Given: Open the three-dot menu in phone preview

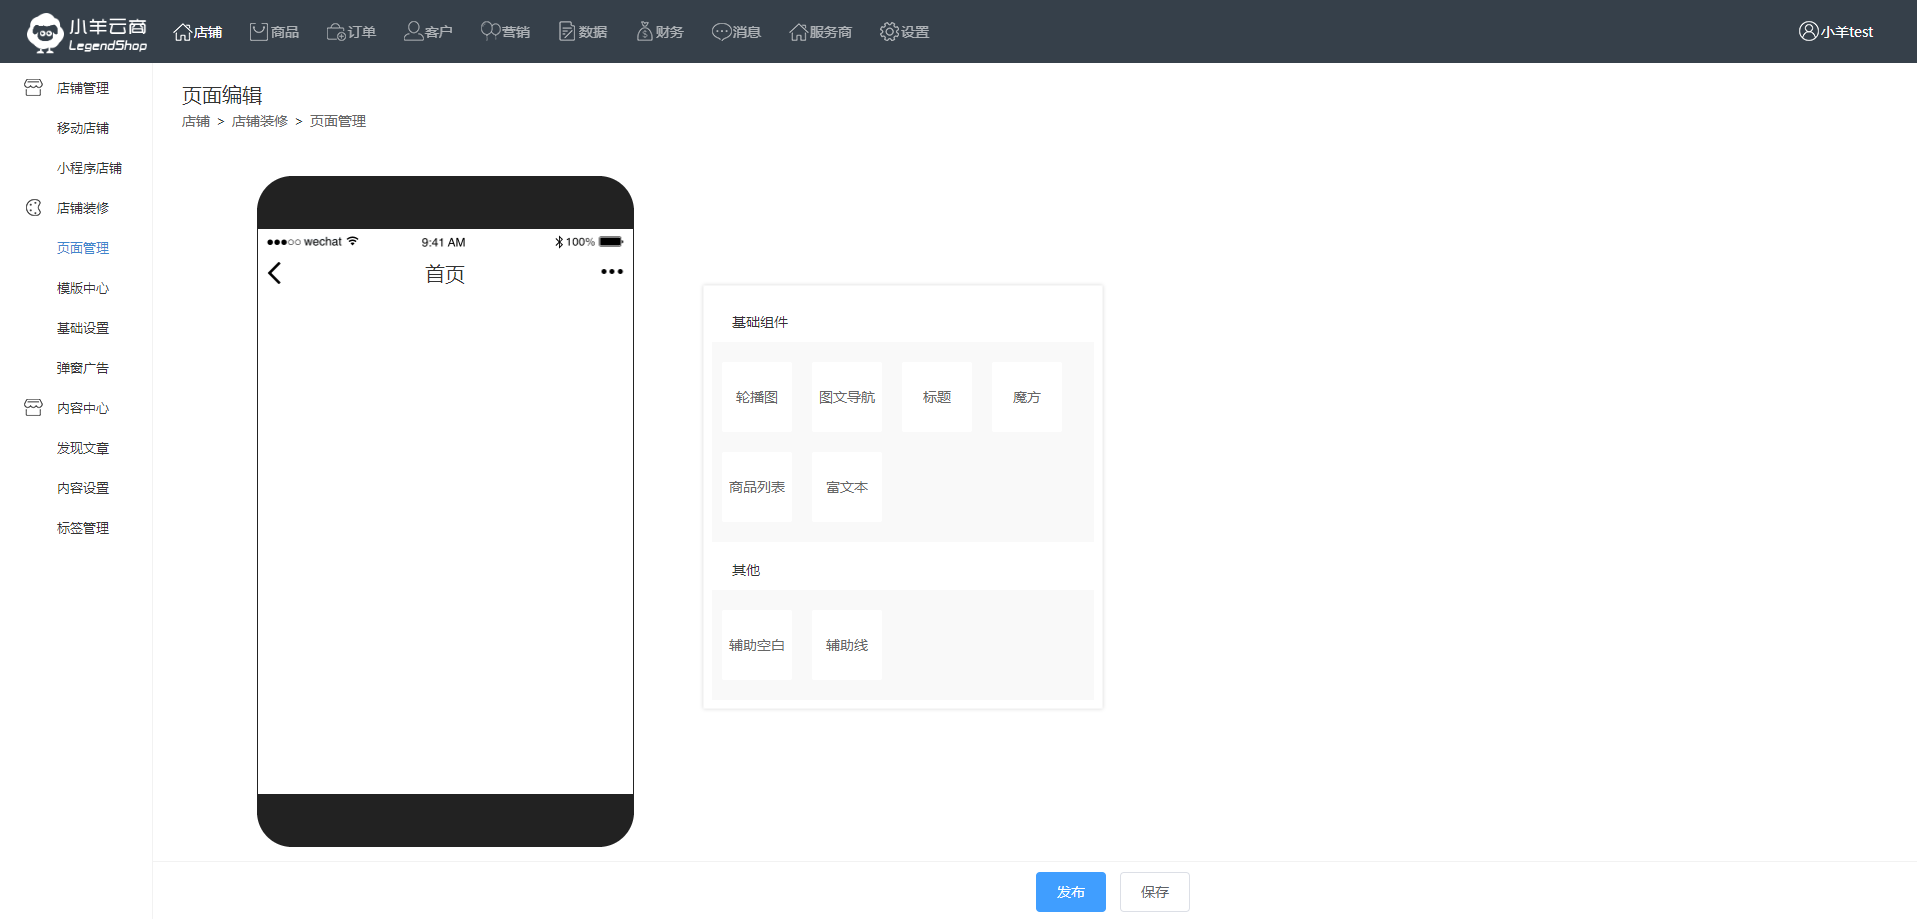Looking at the screenshot, I should [x=611, y=272].
